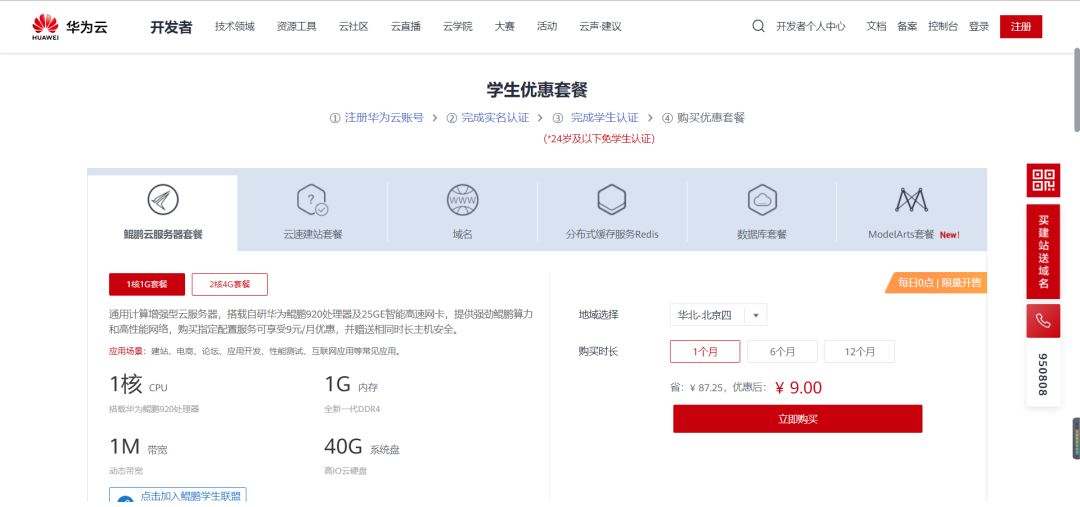
Task: Click the 立即购买 button
Action: [798, 419]
